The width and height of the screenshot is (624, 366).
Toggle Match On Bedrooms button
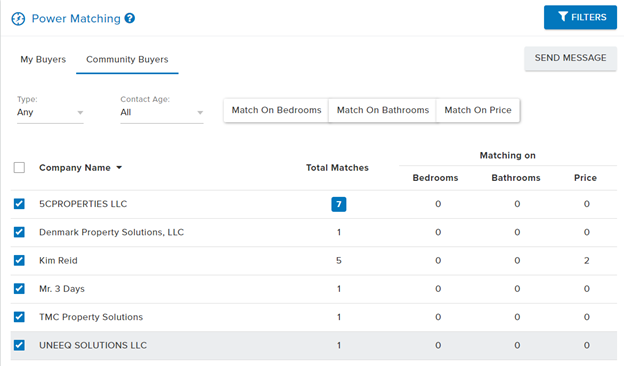tap(276, 110)
